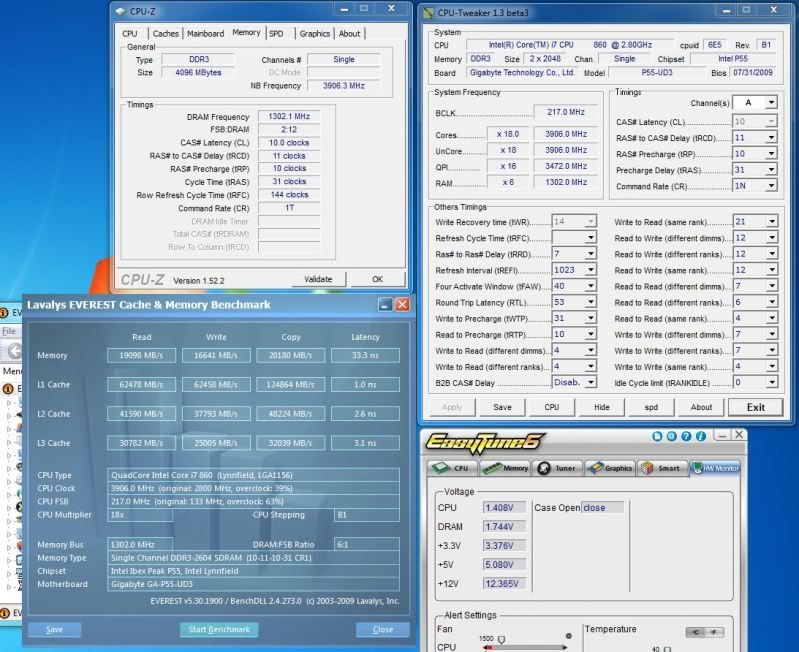Viewport: 799px width, 652px height.
Task: Open RAS# Precharge (tRP) dropdown in CPU-Tweaker
Action: click(x=771, y=153)
